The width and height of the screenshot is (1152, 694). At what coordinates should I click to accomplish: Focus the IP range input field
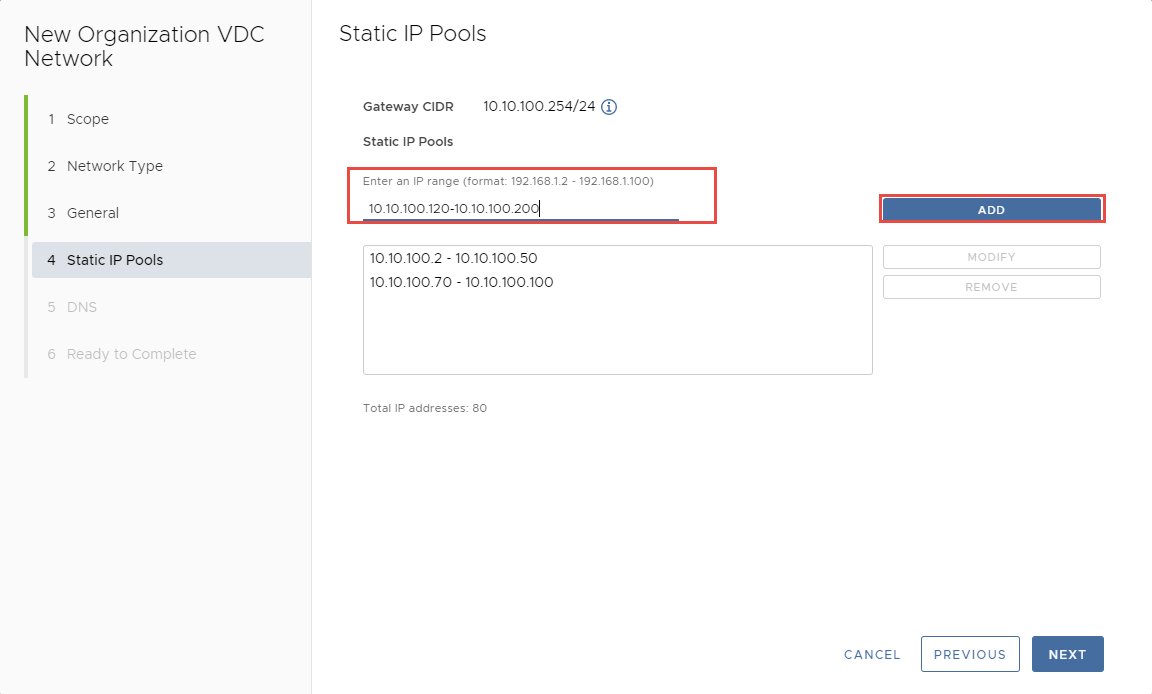pyautogui.click(x=520, y=209)
